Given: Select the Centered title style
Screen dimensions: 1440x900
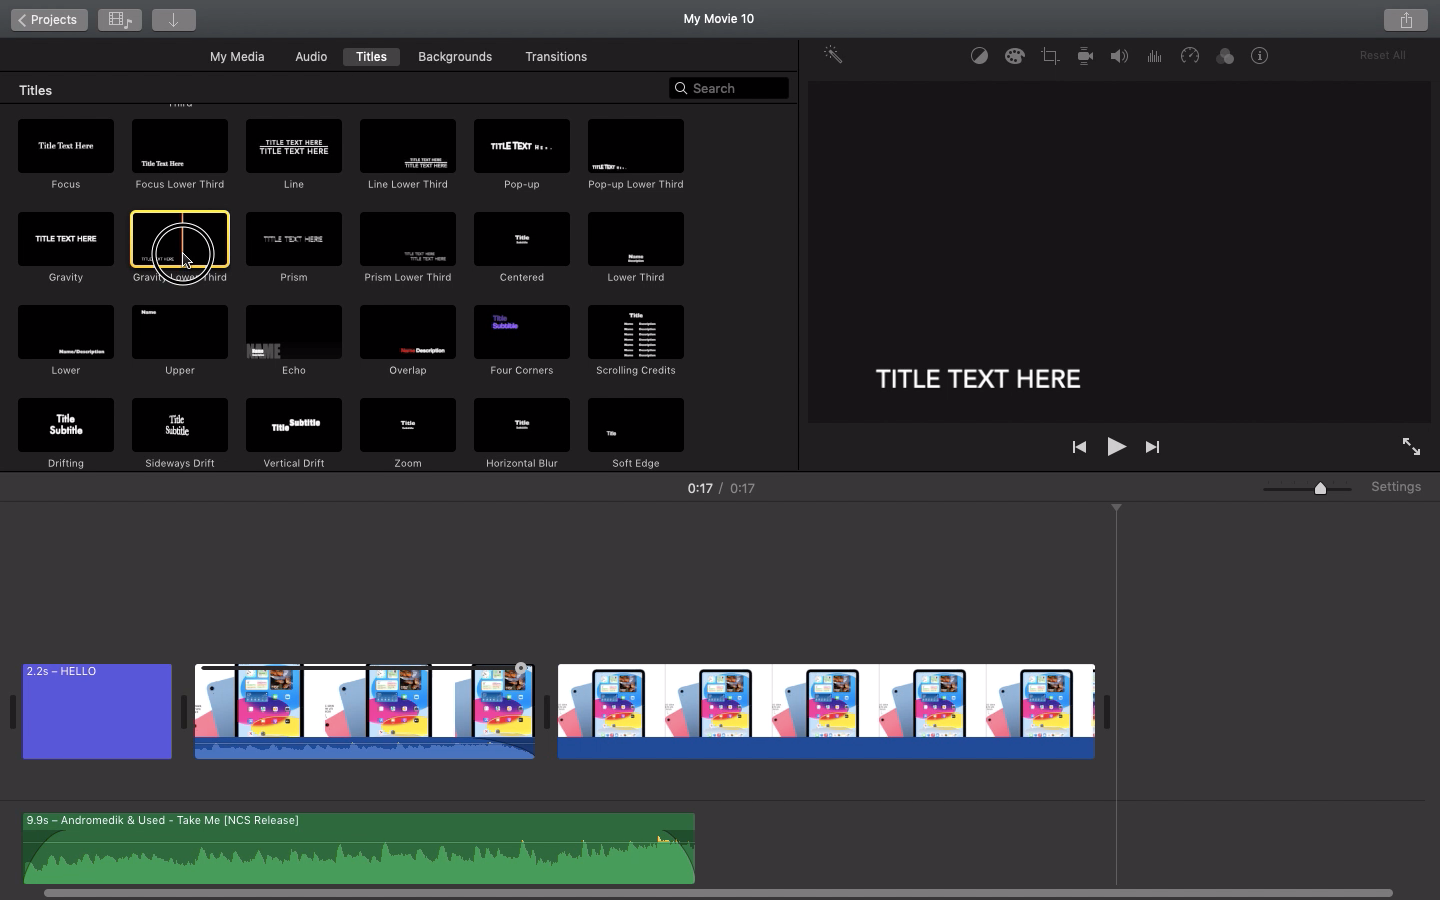Looking at the screenshot, I should coord(522,239).
